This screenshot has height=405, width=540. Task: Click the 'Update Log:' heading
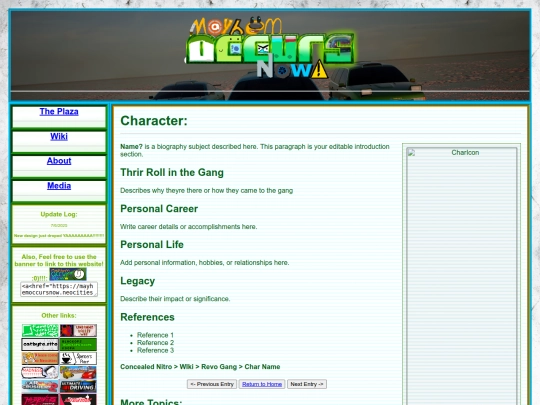(59, 214)
